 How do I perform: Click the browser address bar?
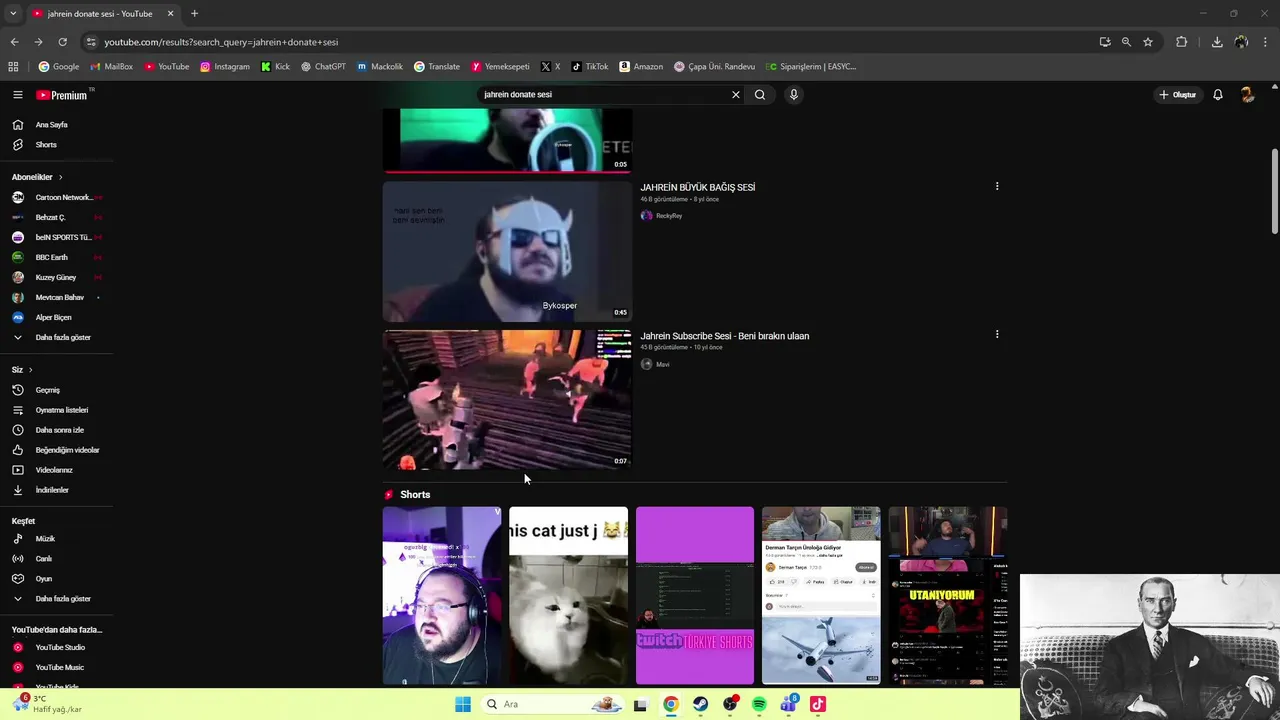pos(590,42)
